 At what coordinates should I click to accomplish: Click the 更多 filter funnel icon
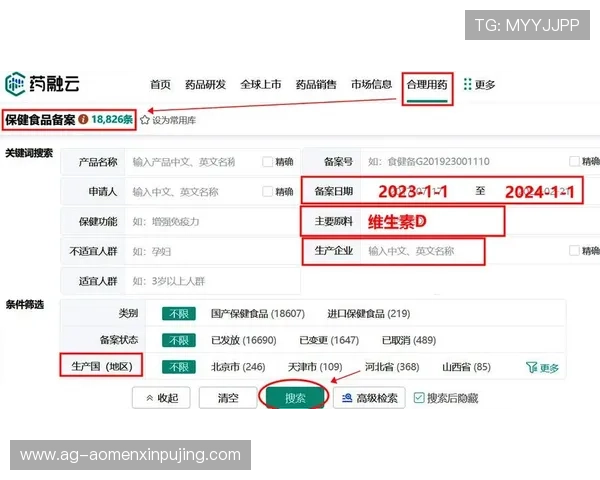point(531,367)
